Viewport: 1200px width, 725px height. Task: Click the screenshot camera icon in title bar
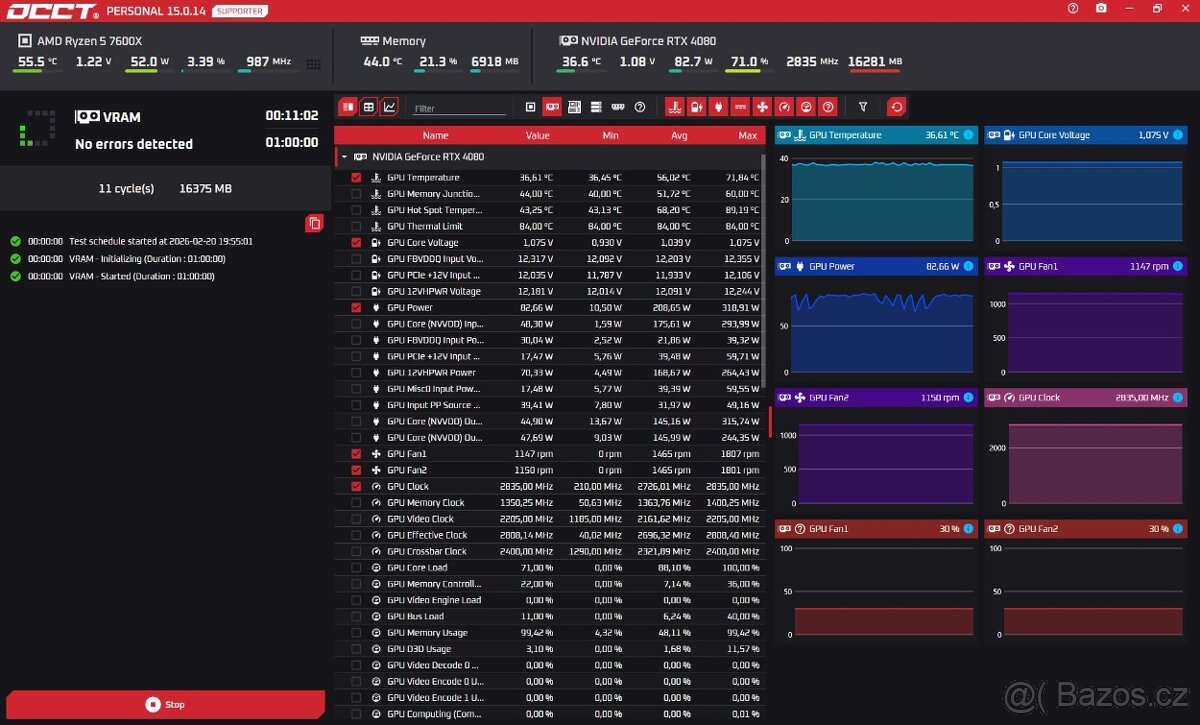[x=1101, y=8]
